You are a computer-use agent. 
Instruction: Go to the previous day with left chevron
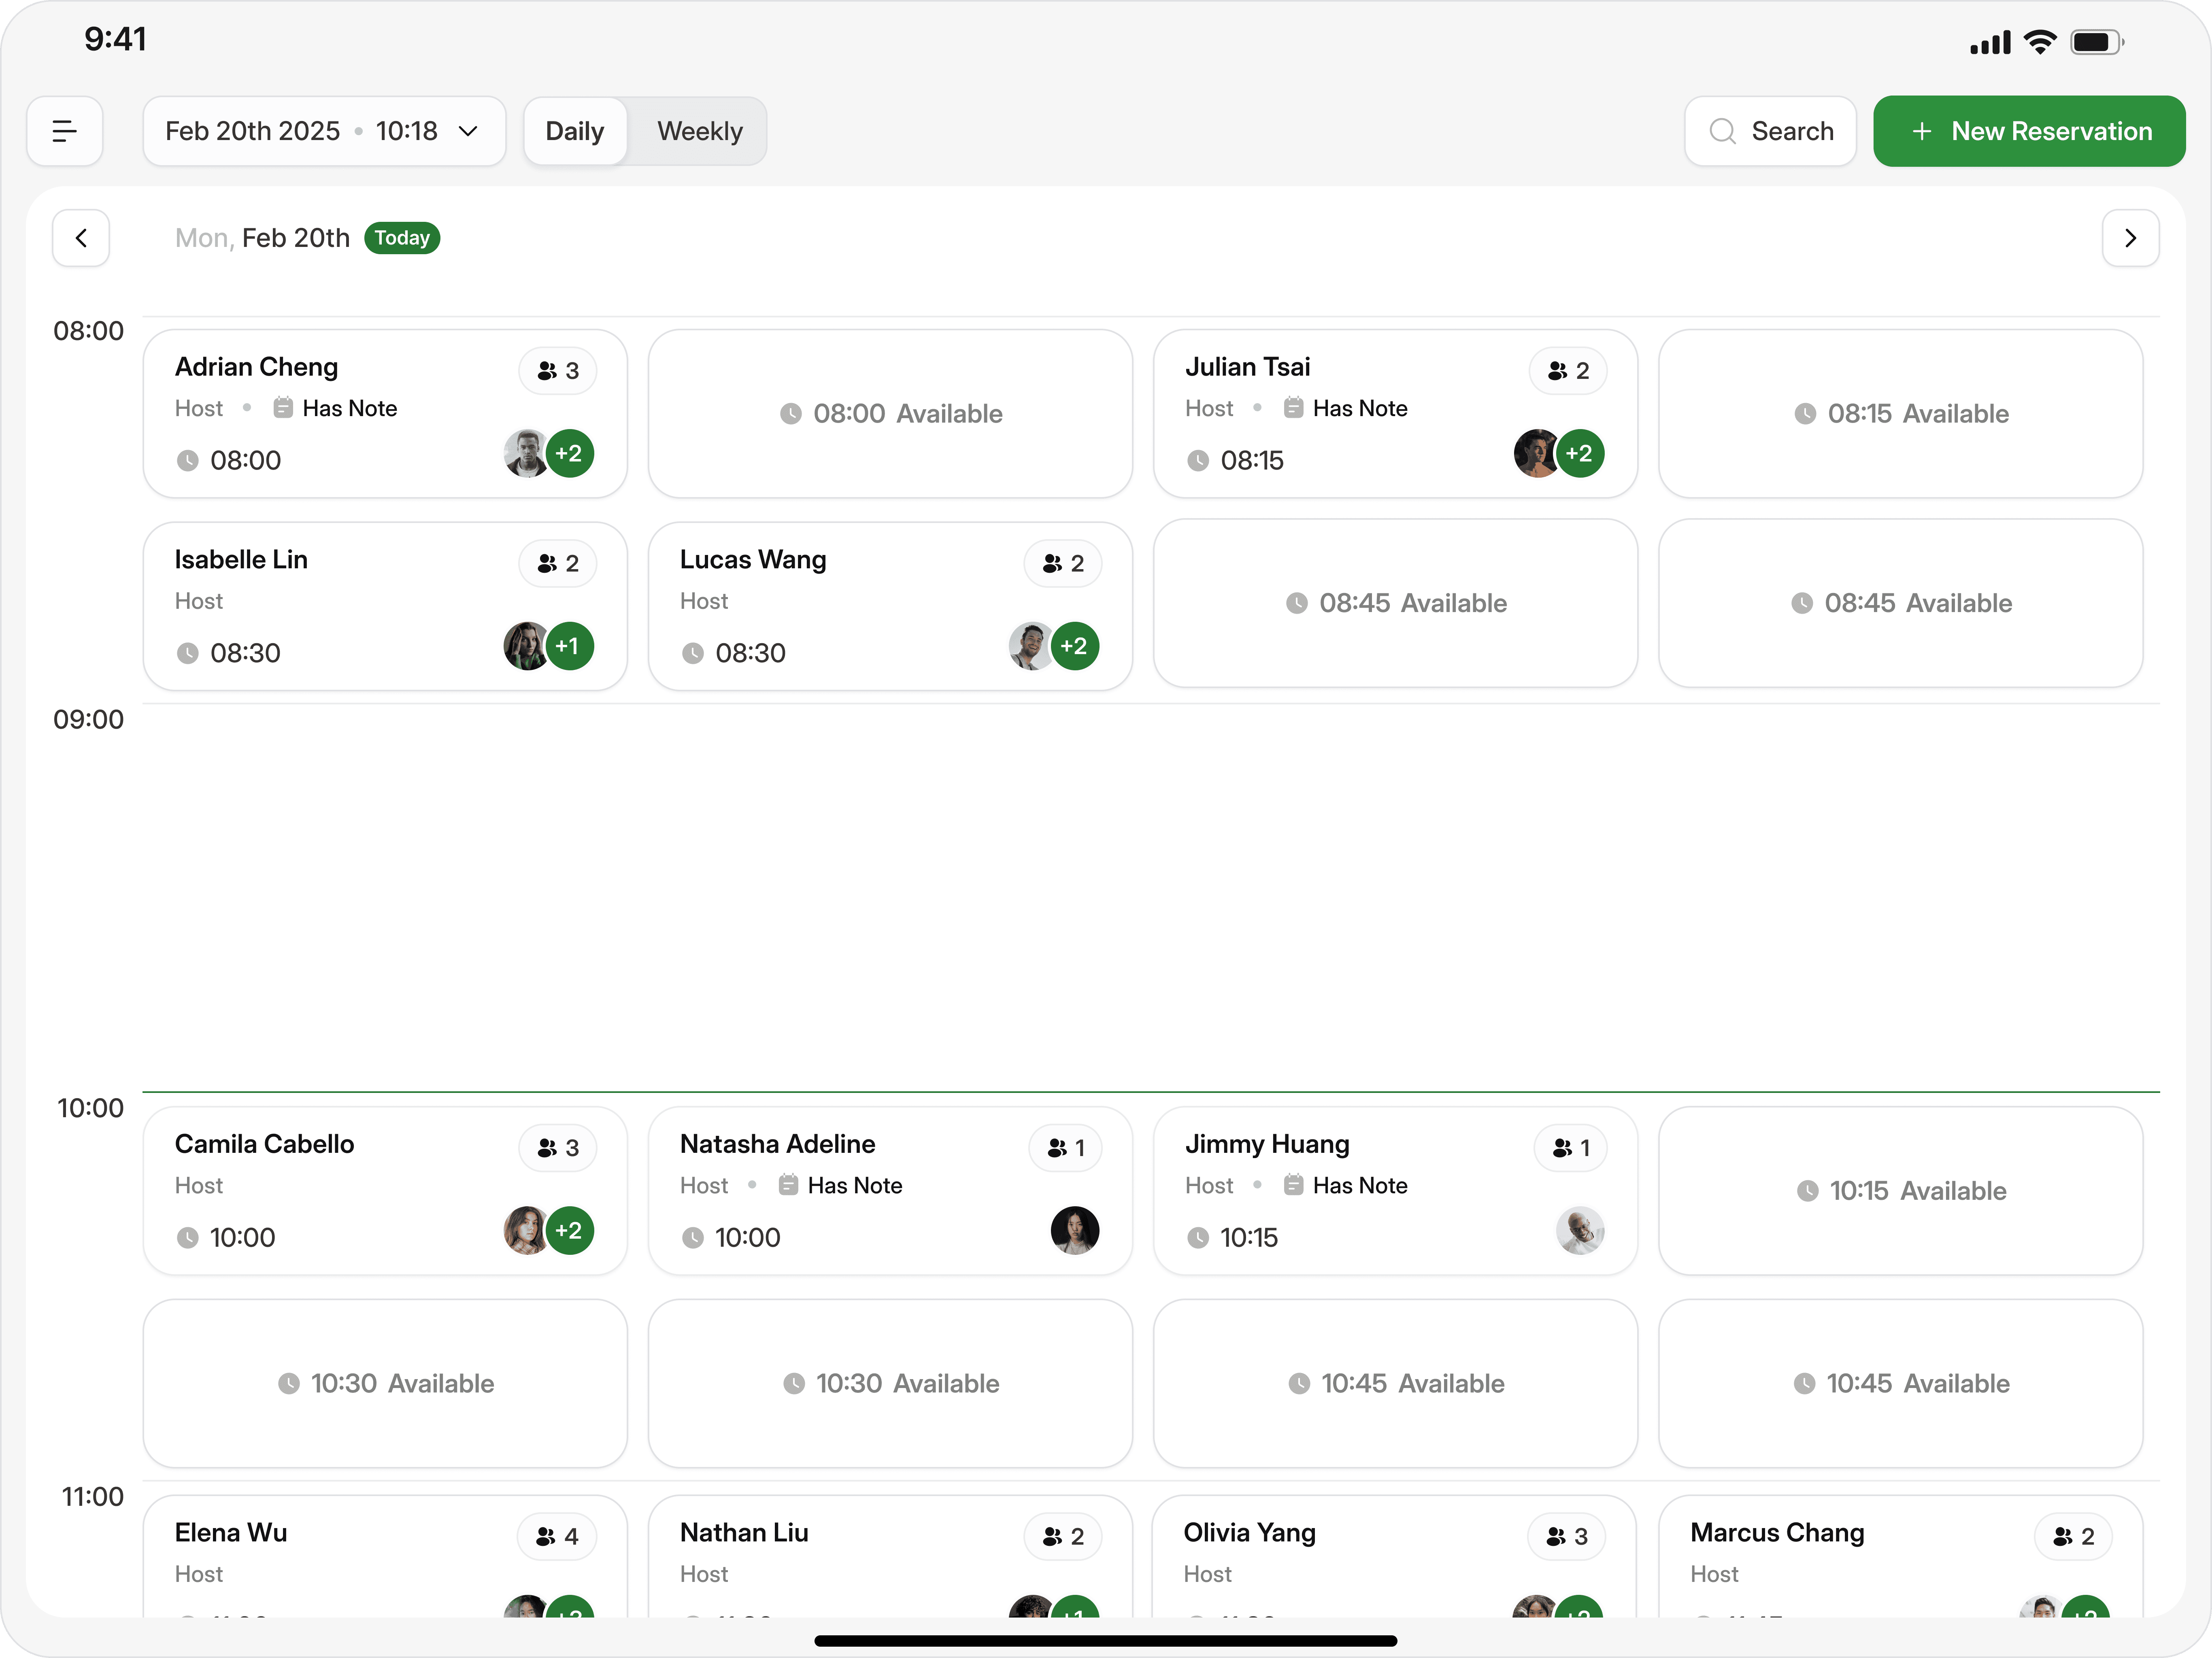point(81,238)
